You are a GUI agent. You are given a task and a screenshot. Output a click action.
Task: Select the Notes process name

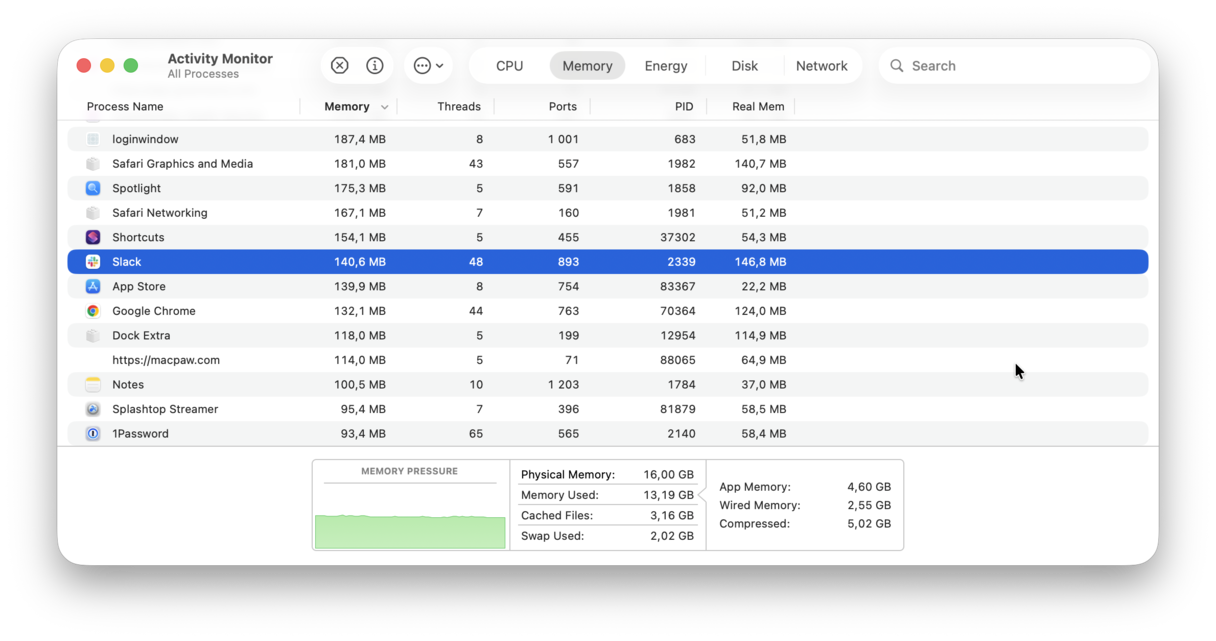pos(128,384)
